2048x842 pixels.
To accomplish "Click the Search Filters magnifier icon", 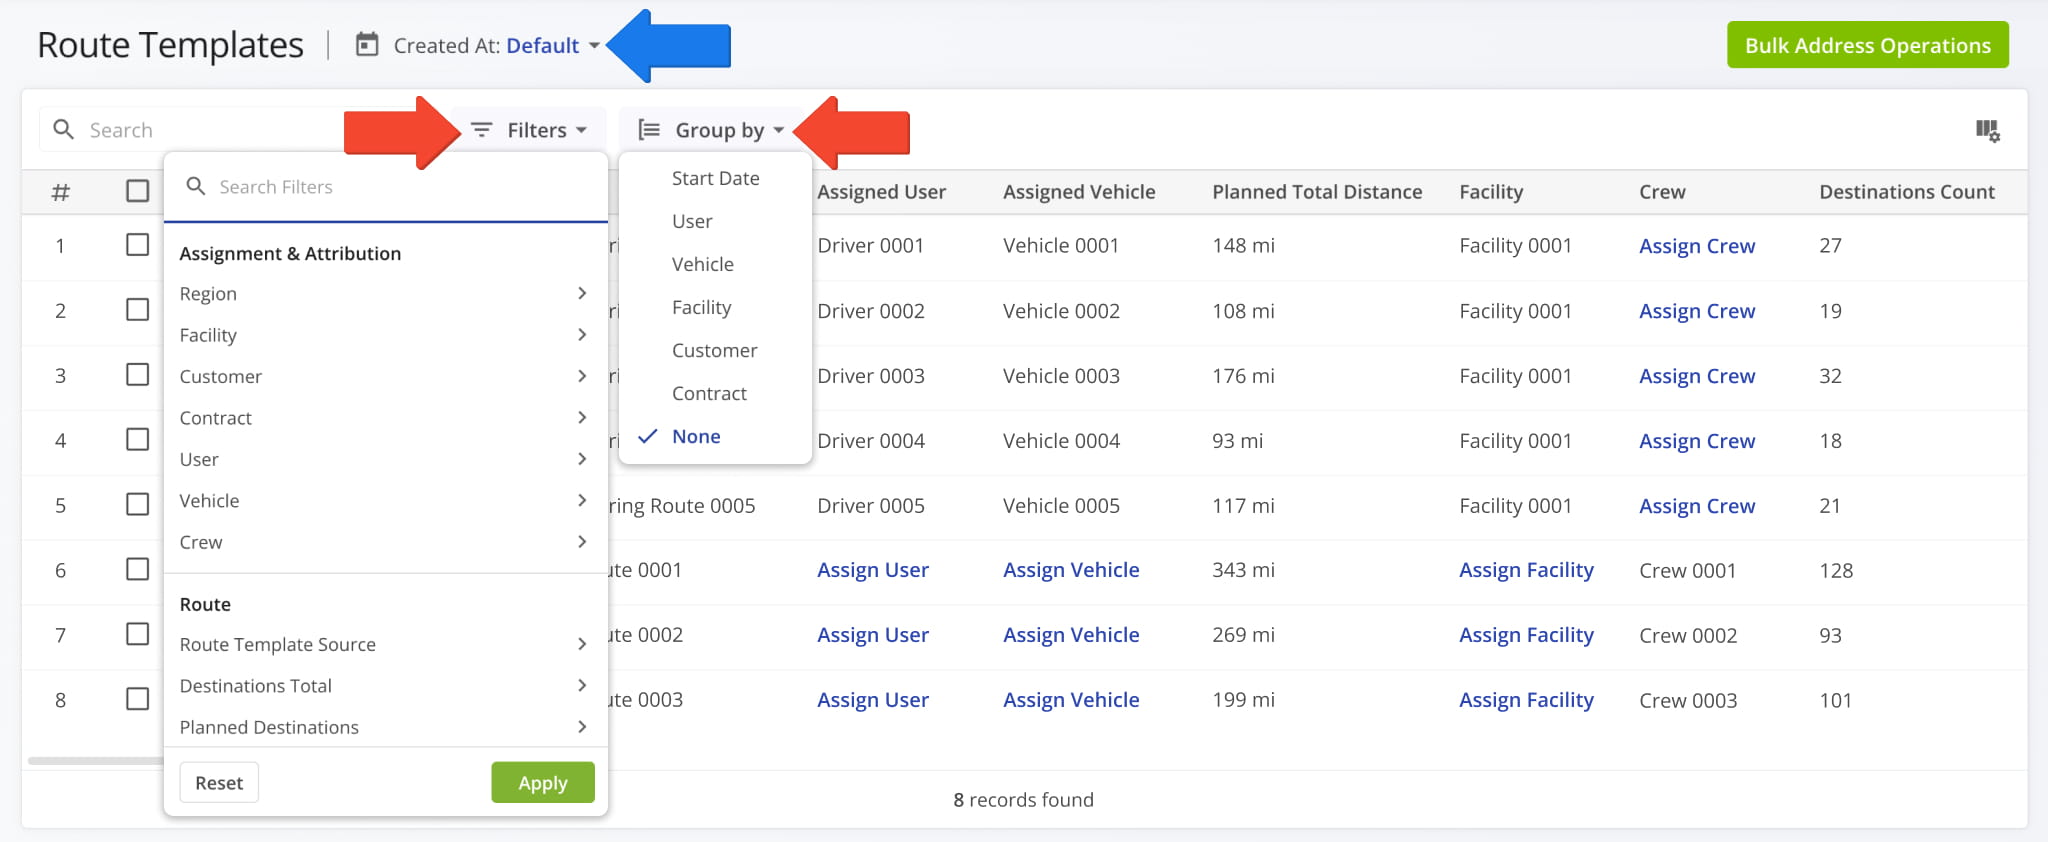I will [x=196, y=186].
